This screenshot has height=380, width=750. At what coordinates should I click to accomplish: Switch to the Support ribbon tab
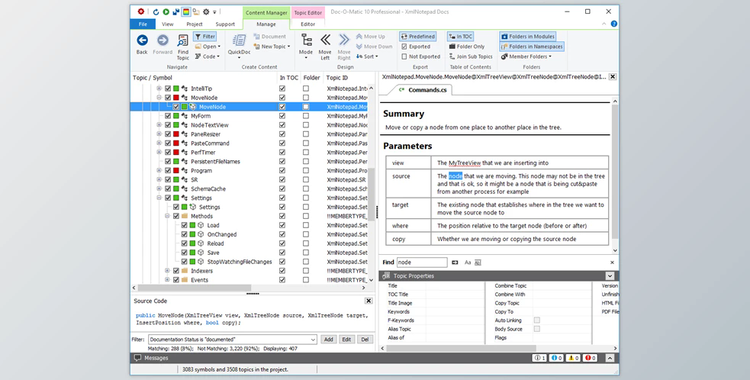tap(225, 24)
